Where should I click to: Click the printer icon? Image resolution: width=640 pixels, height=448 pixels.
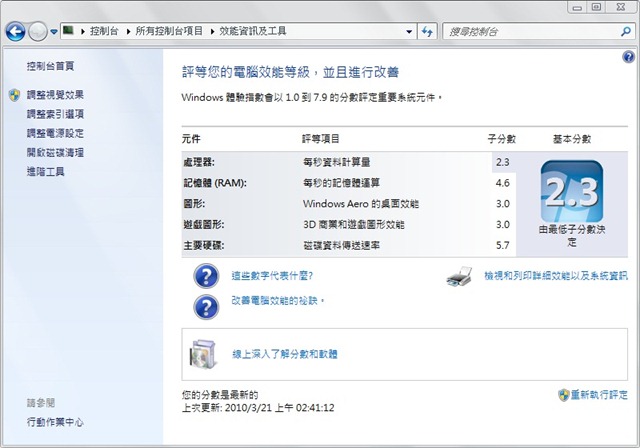coord(459,276)
